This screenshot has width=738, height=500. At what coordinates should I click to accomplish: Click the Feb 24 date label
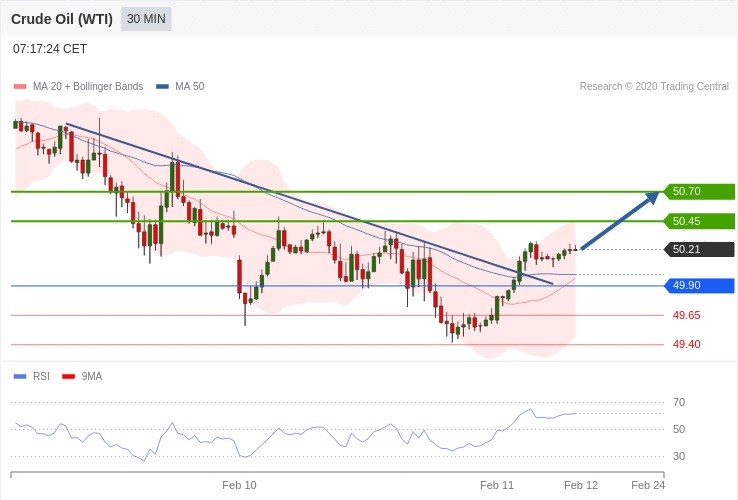pos(648,485)
